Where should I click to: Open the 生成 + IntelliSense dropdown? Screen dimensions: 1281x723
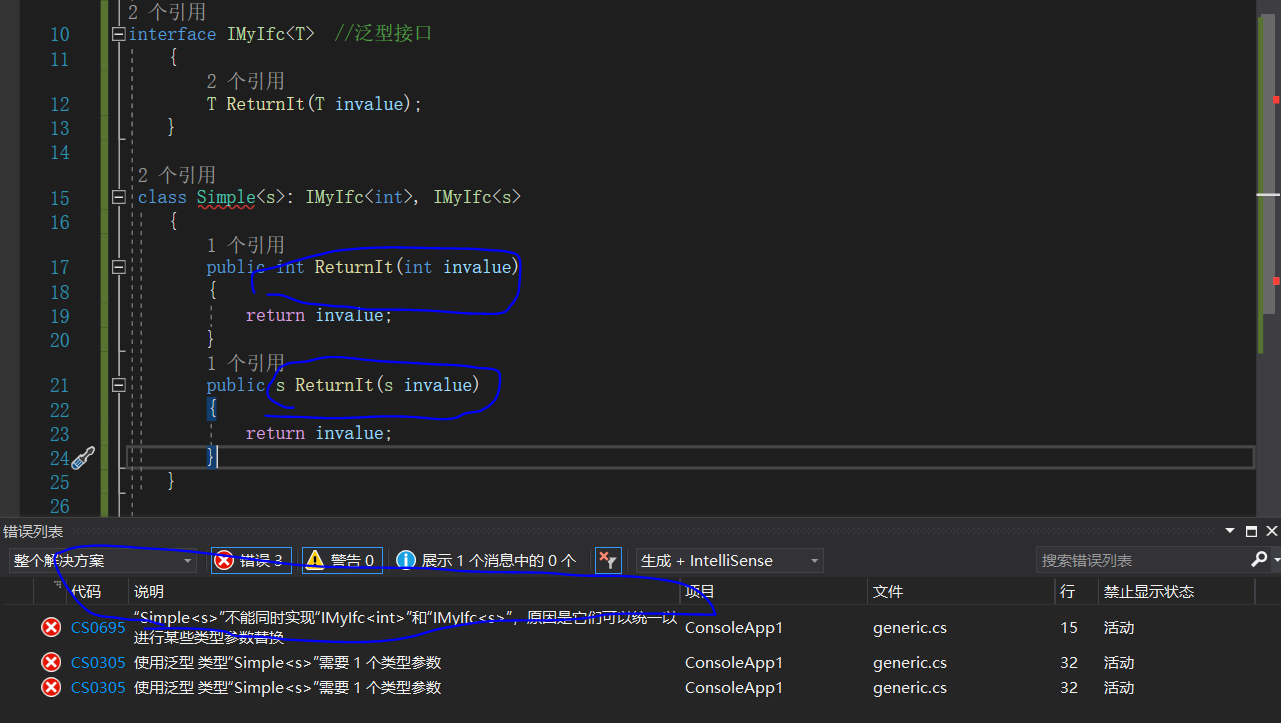click(730, 561)
